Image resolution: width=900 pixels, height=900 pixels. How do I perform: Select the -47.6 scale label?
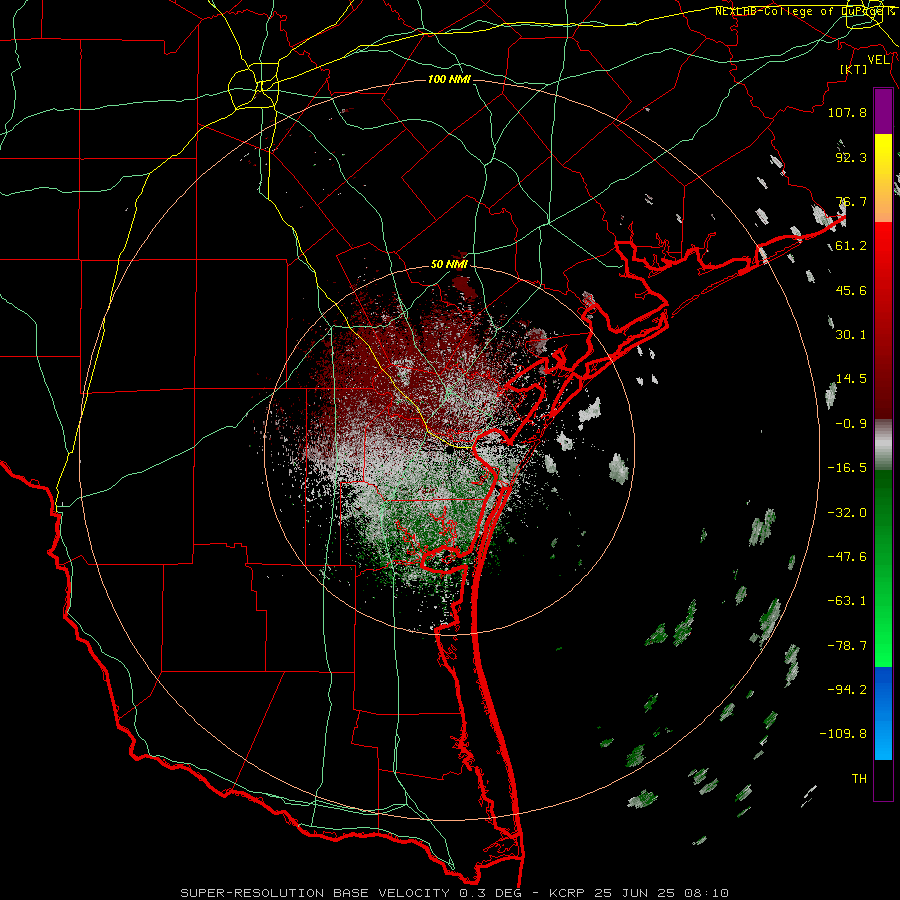847,557
